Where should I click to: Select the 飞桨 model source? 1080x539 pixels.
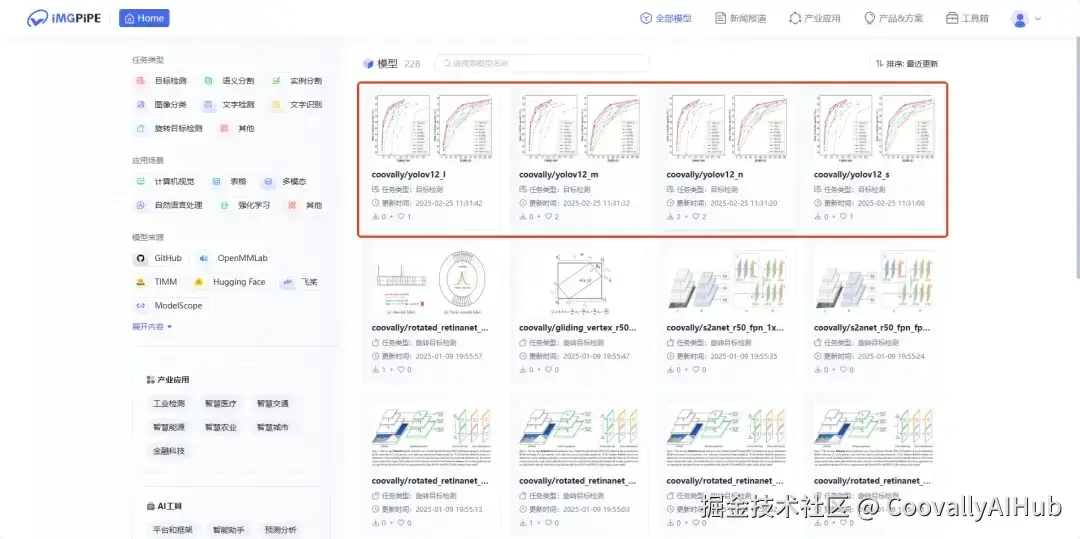click(300, 282)
